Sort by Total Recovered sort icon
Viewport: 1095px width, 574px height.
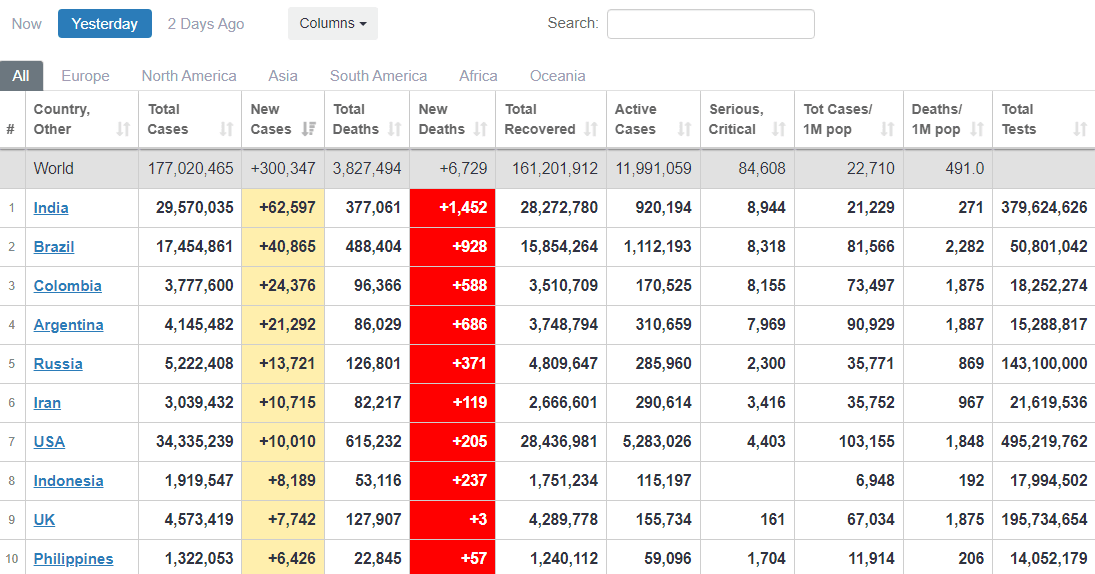590,129
